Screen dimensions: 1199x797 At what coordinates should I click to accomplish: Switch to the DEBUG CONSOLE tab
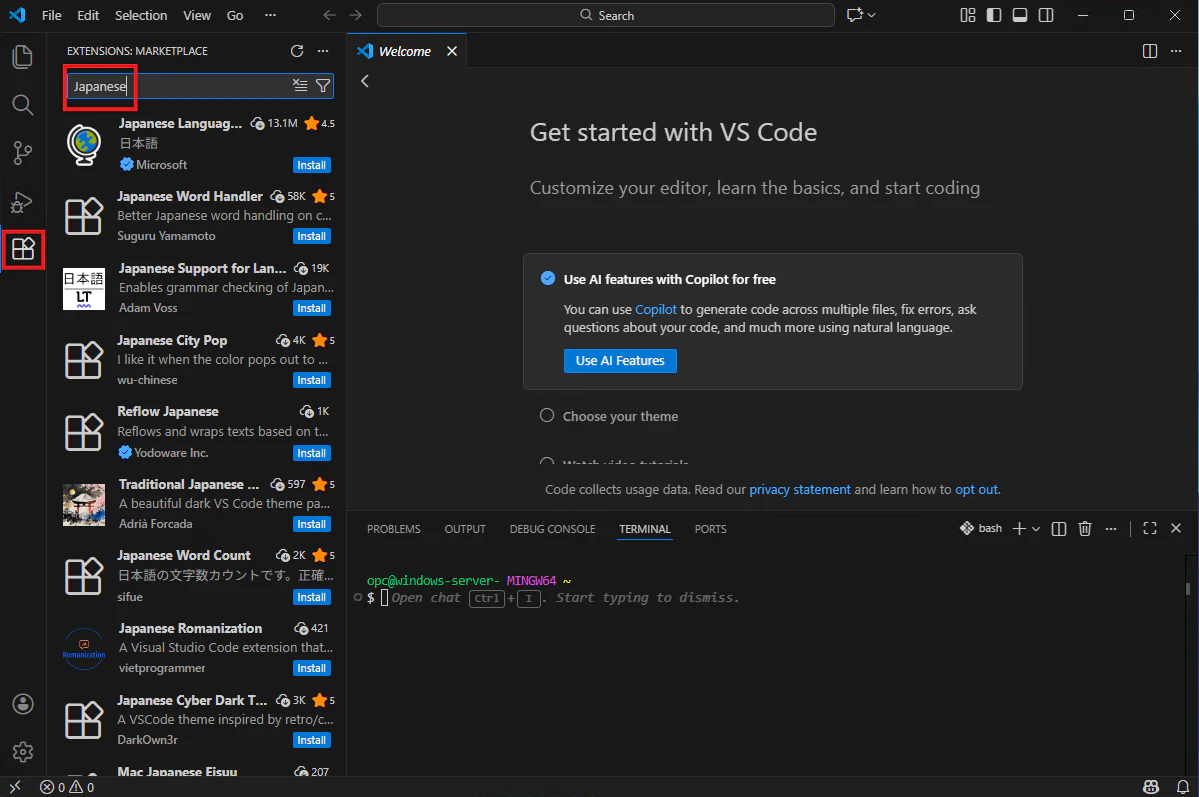tap(552, 529)
